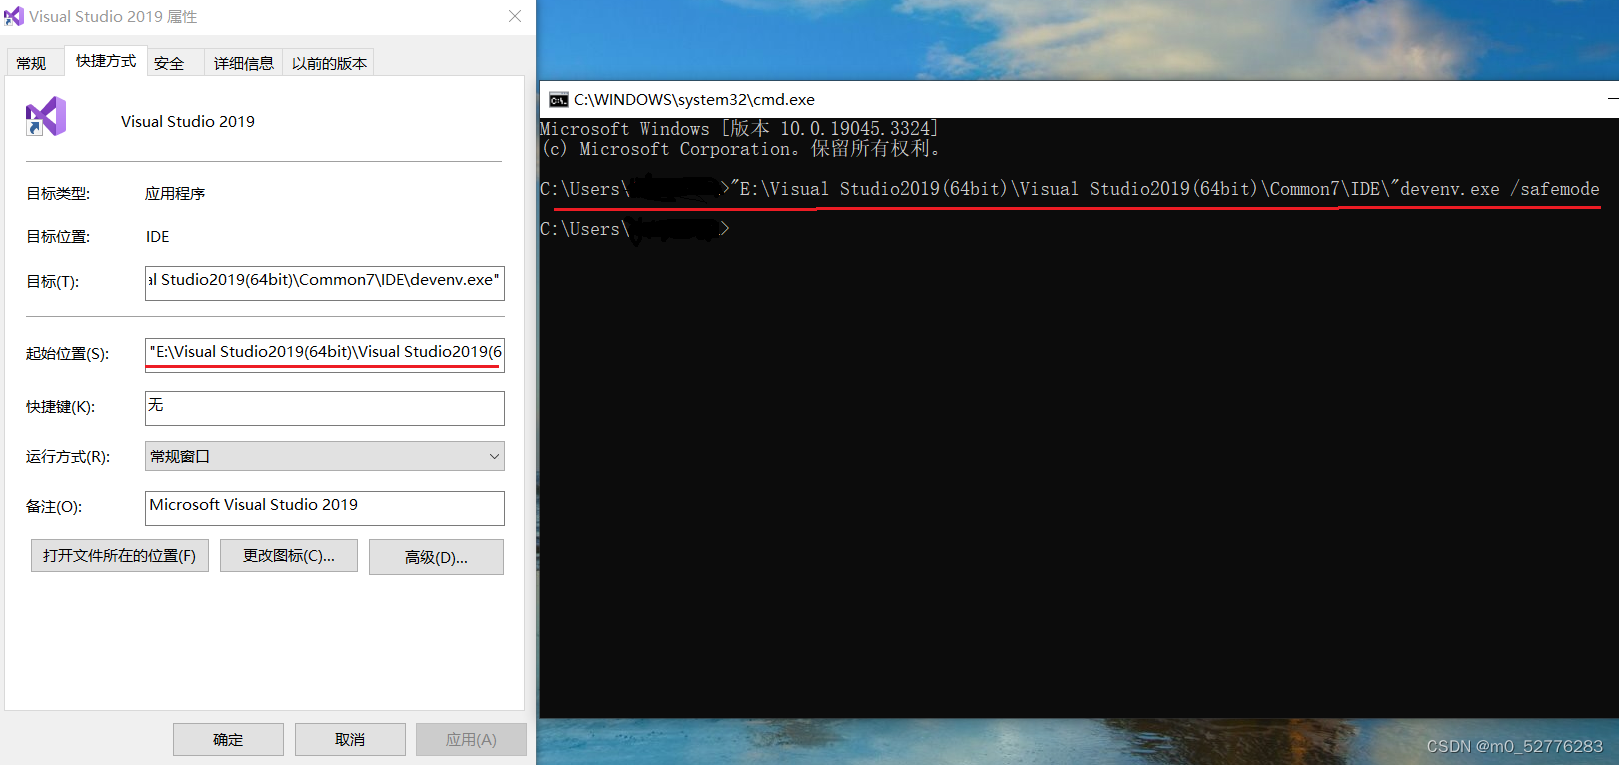1619x765 pixels.
Task: Click the 备注(O) input field
Action: [325, 507]
